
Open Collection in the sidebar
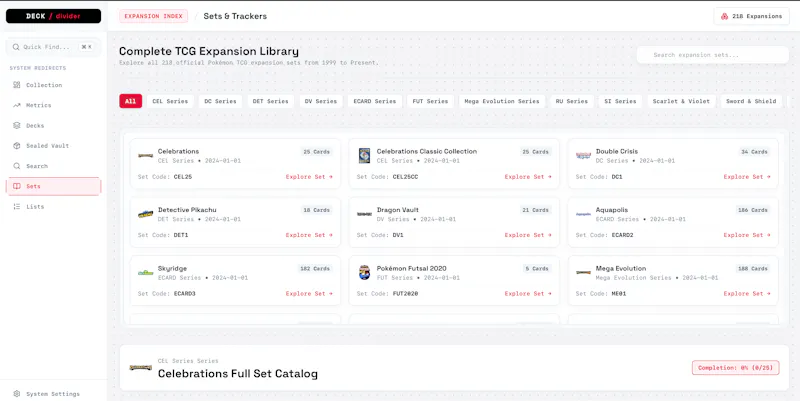click(54, 85)
